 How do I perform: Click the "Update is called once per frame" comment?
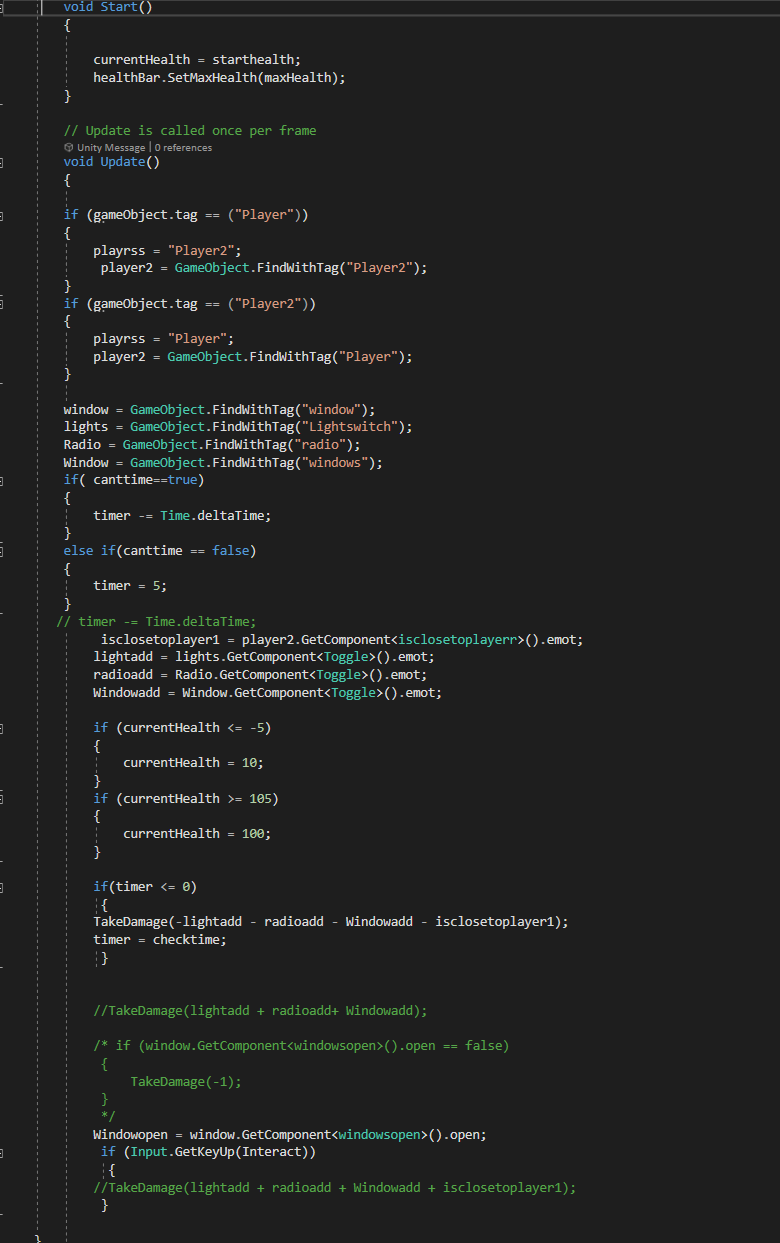(200, 130)
